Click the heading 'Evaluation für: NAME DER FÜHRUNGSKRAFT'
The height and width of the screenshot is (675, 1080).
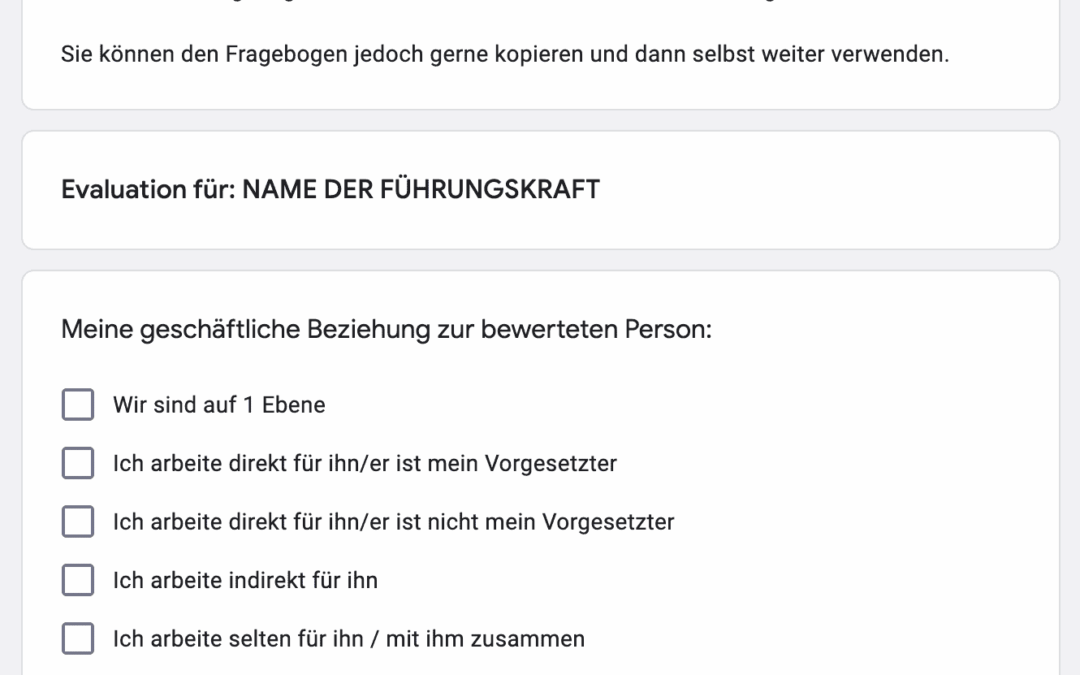(331, 189)
